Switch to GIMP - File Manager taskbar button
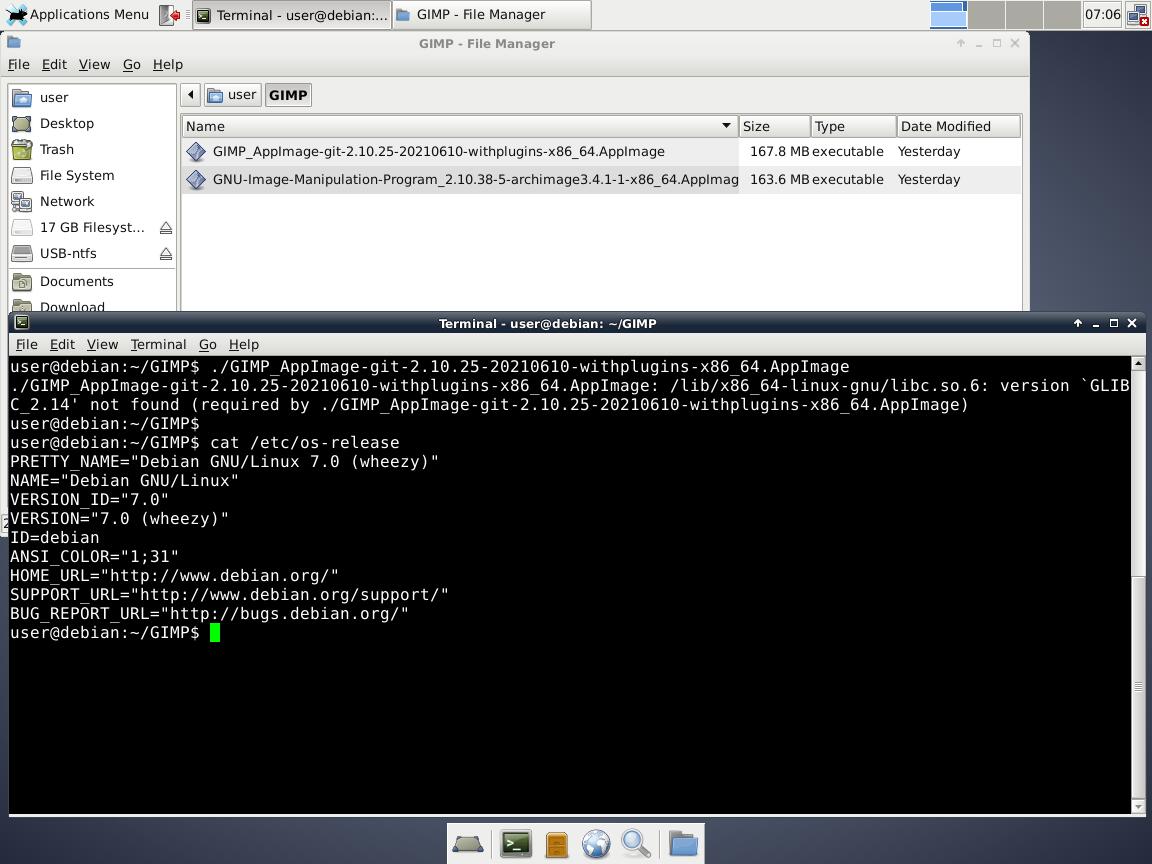 (492, 15)
